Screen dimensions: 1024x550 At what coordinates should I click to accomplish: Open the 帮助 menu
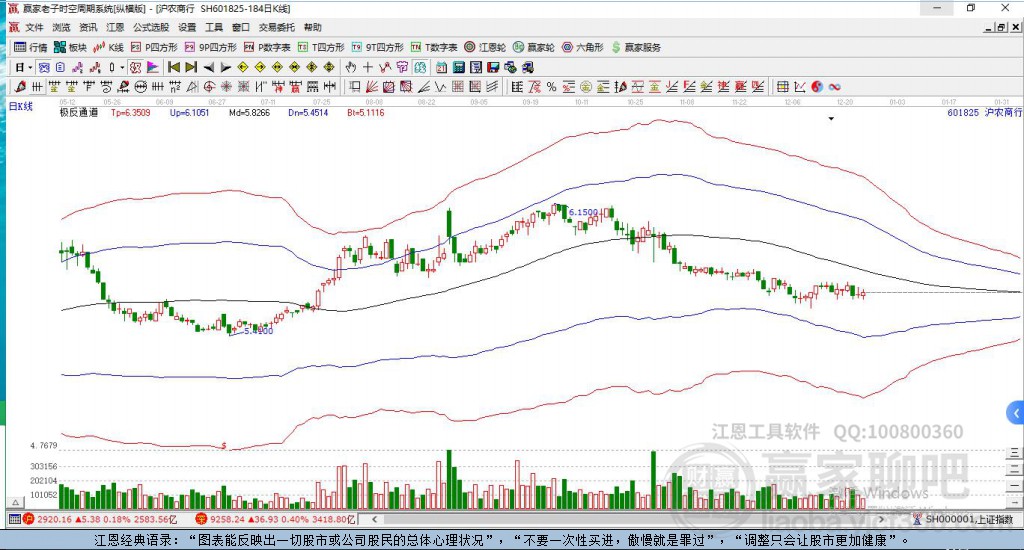[312, 27]
